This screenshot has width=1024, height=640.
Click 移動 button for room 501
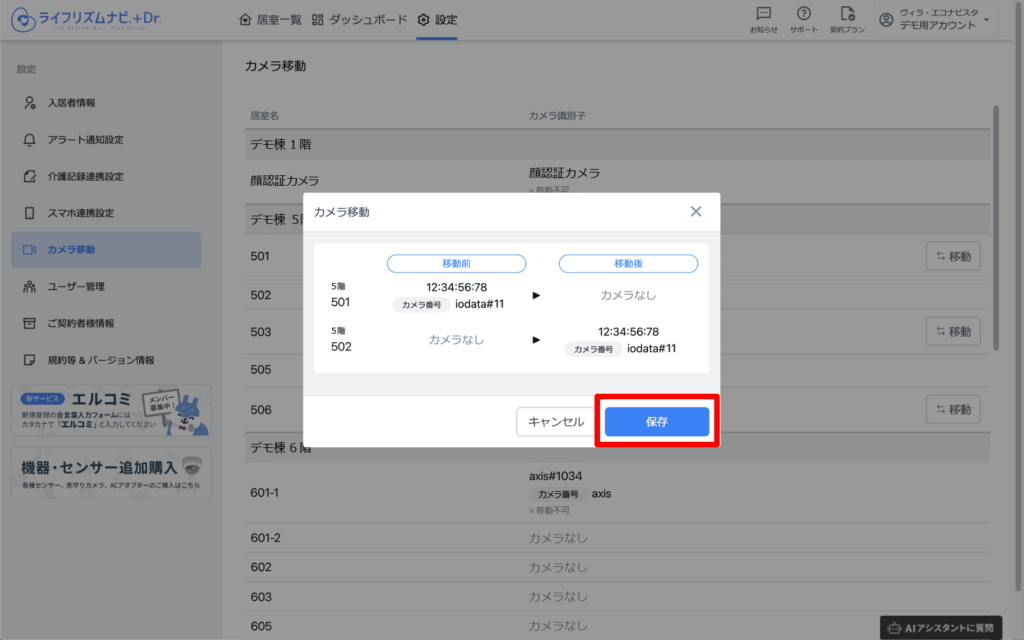pyautogui.click(x=952, y=256)
